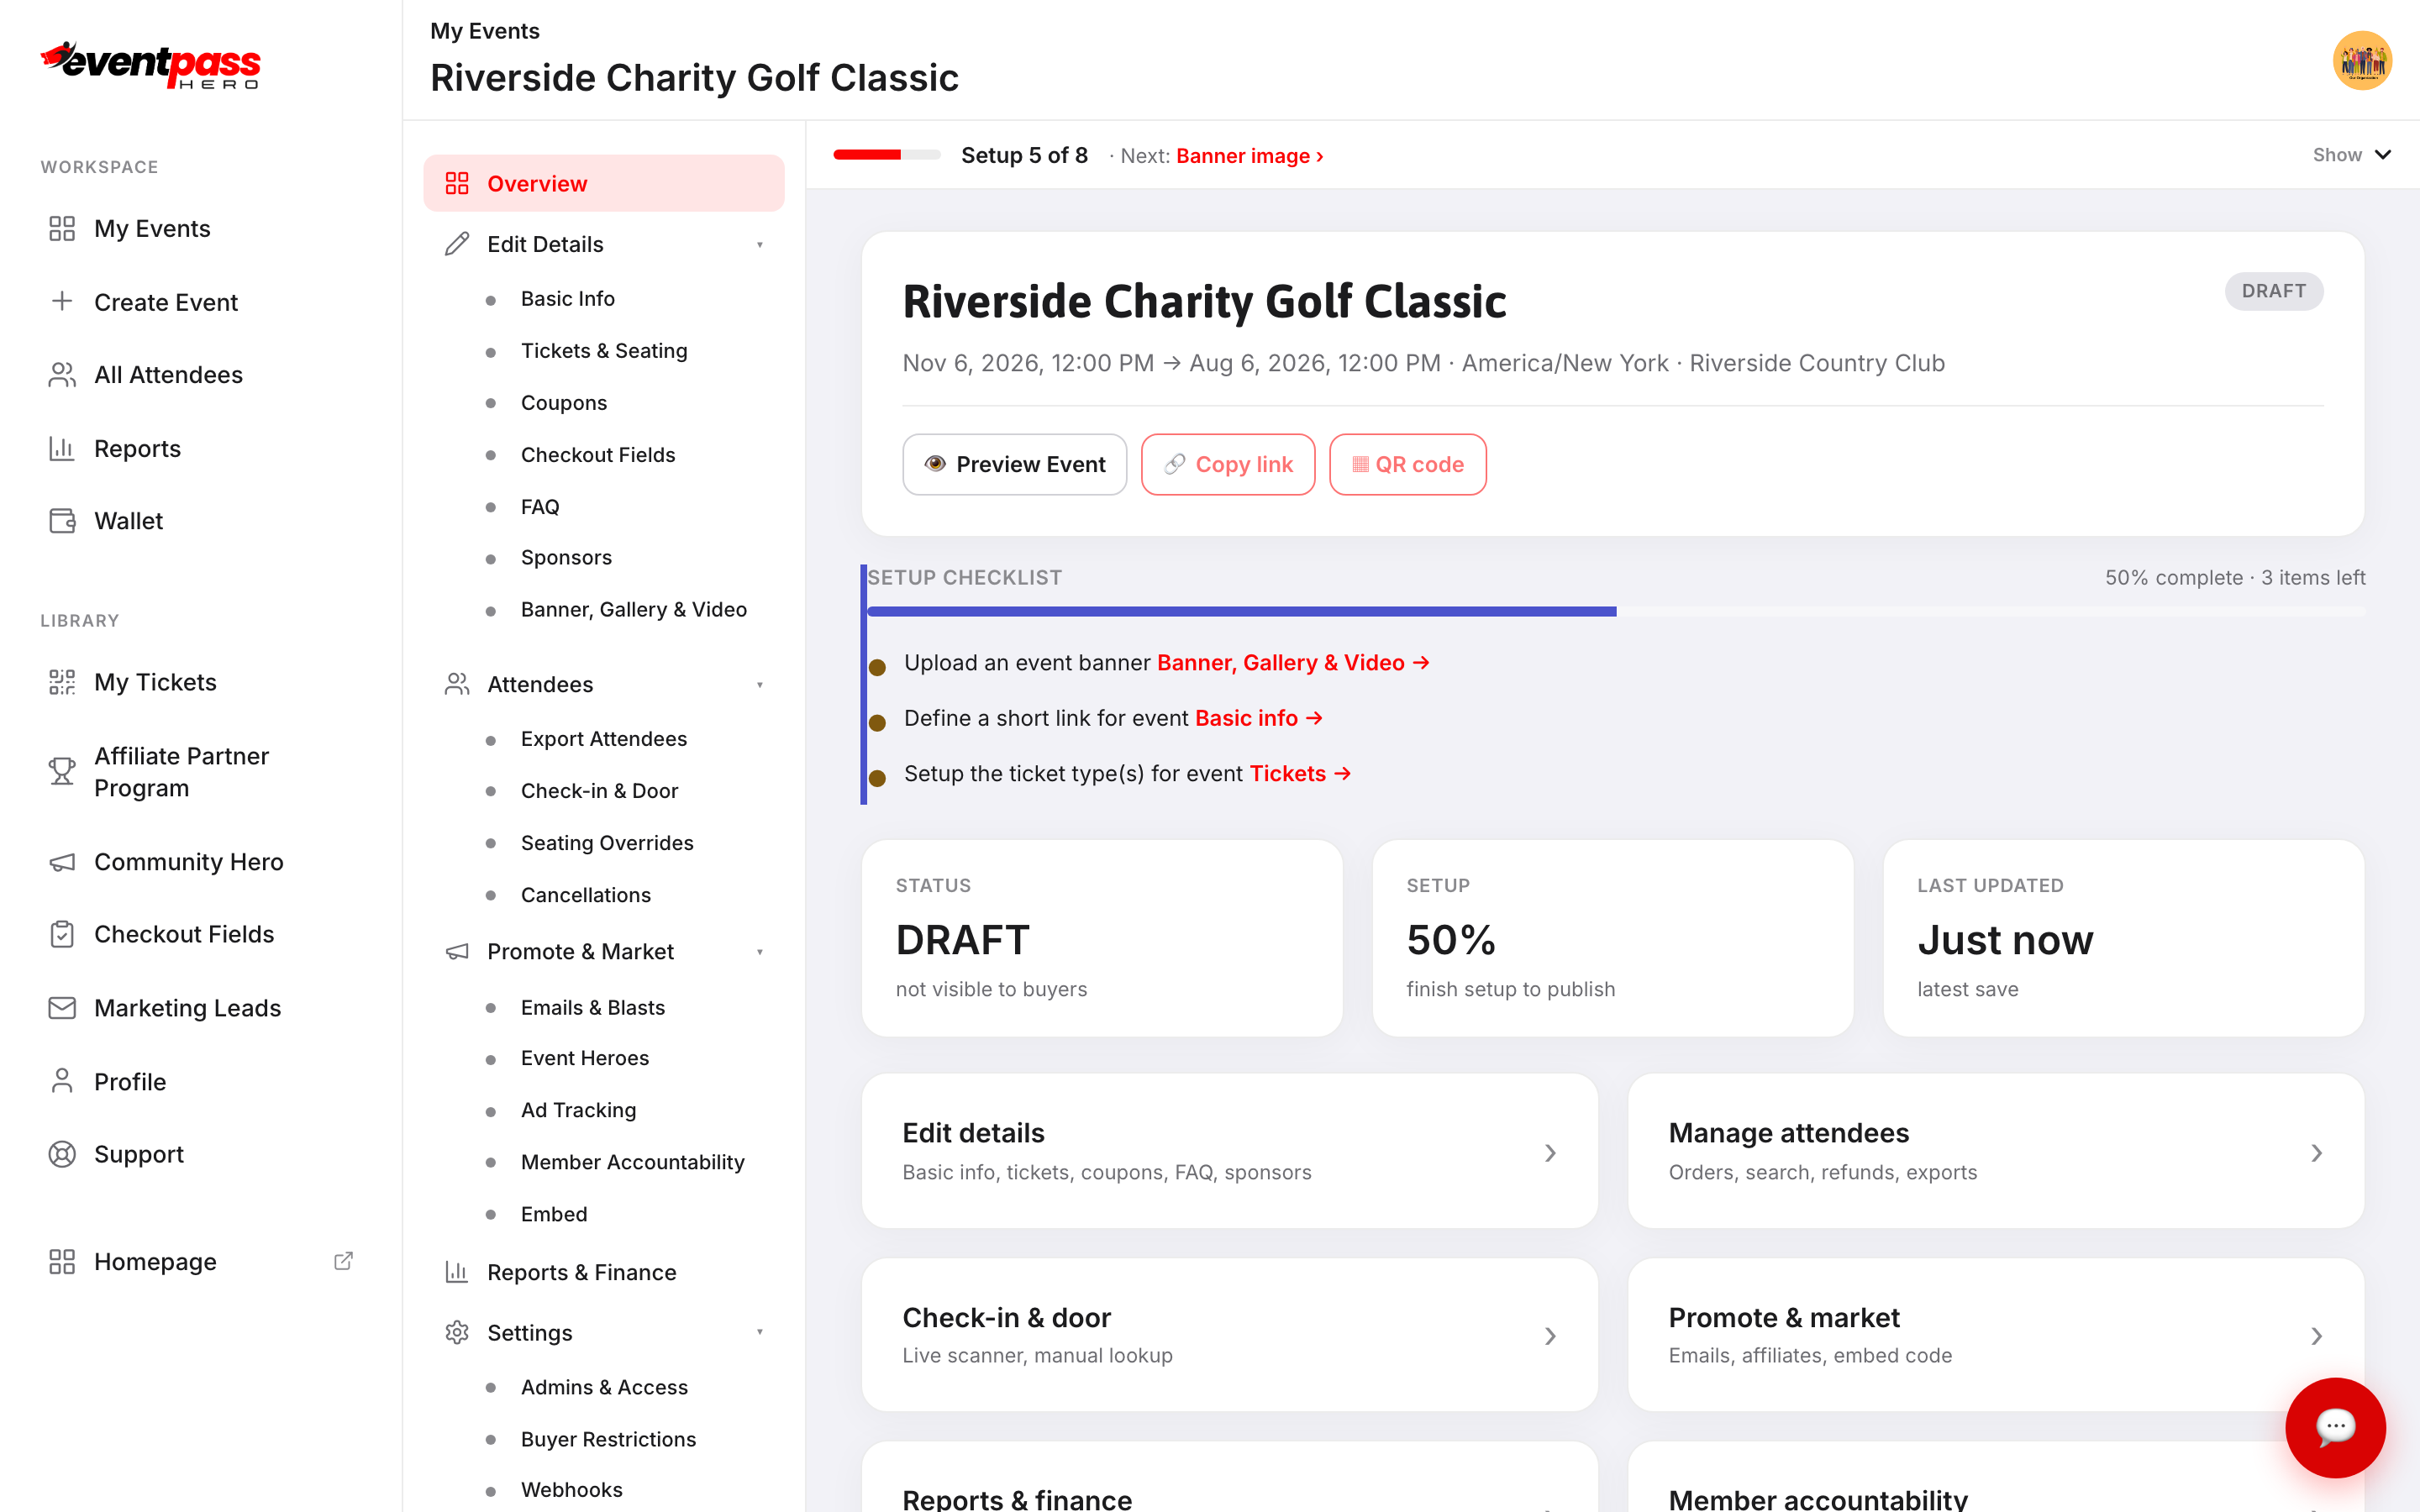Click the DRAFT status badge

pyautogui.click(x=2273, y=291)
